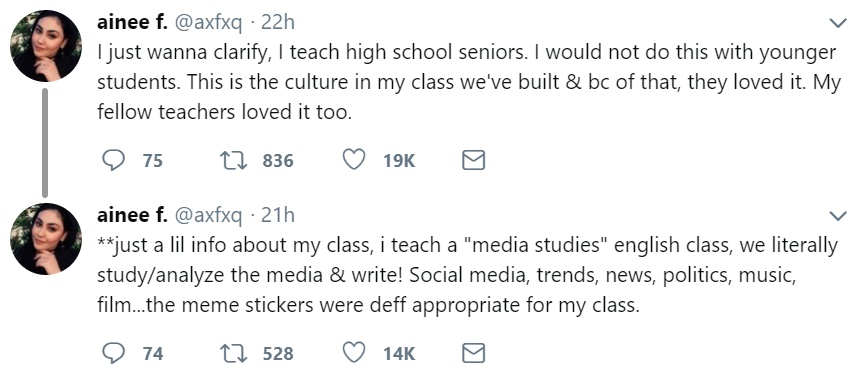Share the second tweet via the envelope icon

tap(473, 353)
